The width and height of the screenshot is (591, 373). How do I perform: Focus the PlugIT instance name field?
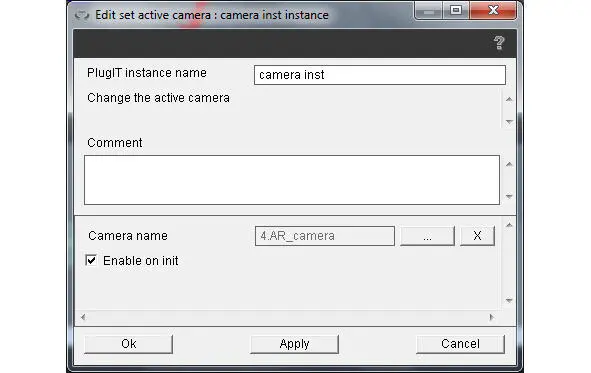click(380, 75)
